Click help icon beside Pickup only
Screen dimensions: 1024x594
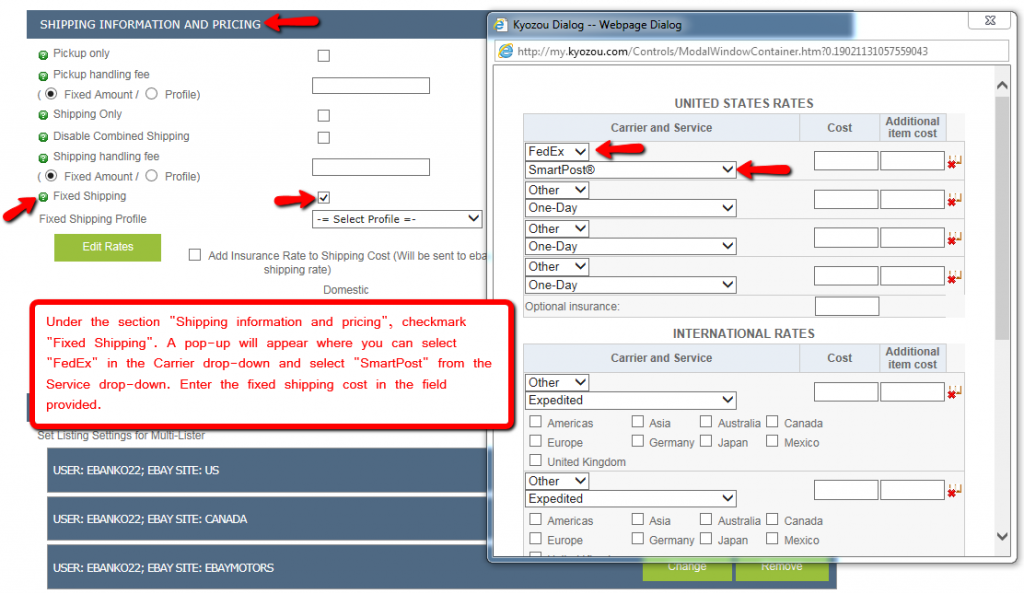43,55
